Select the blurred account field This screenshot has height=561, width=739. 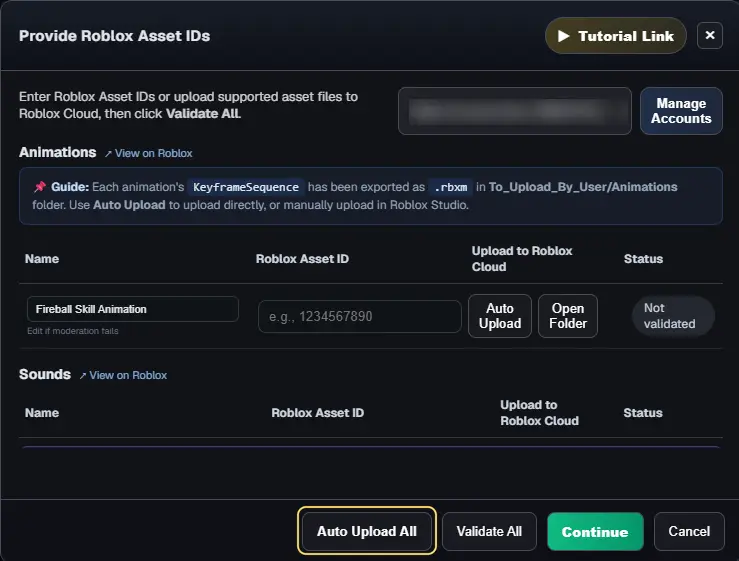point(515,111)
